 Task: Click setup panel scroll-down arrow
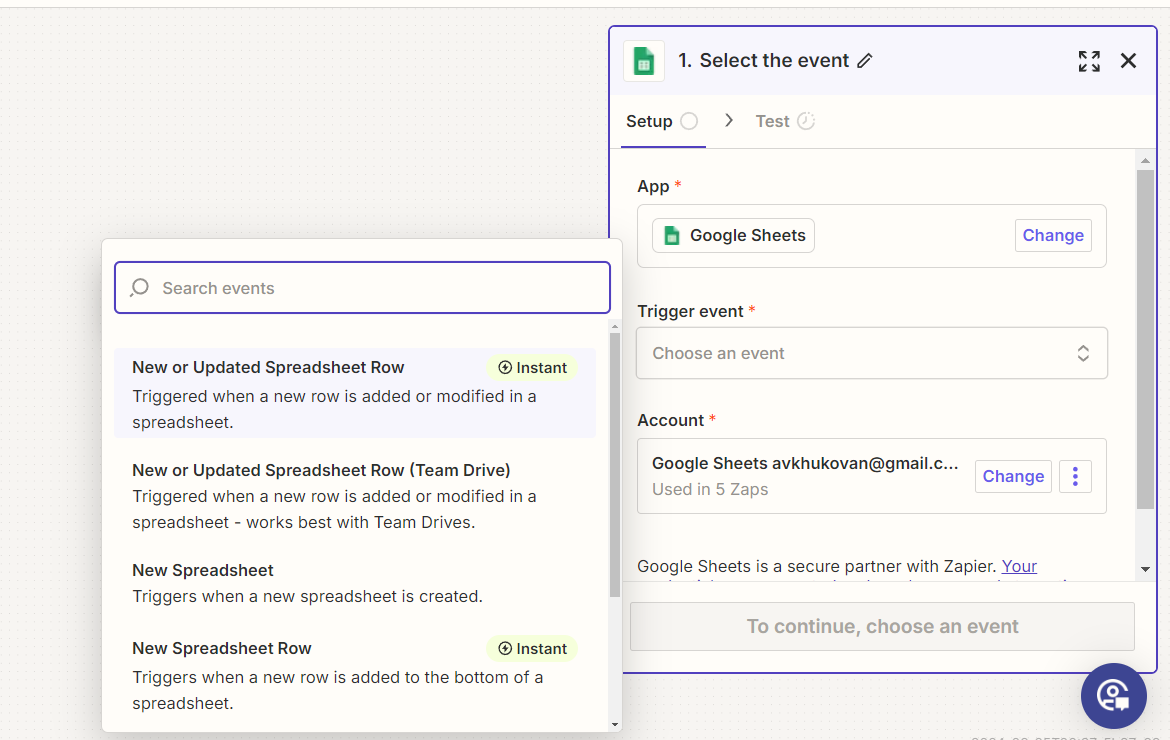(x=1145, y=570)
